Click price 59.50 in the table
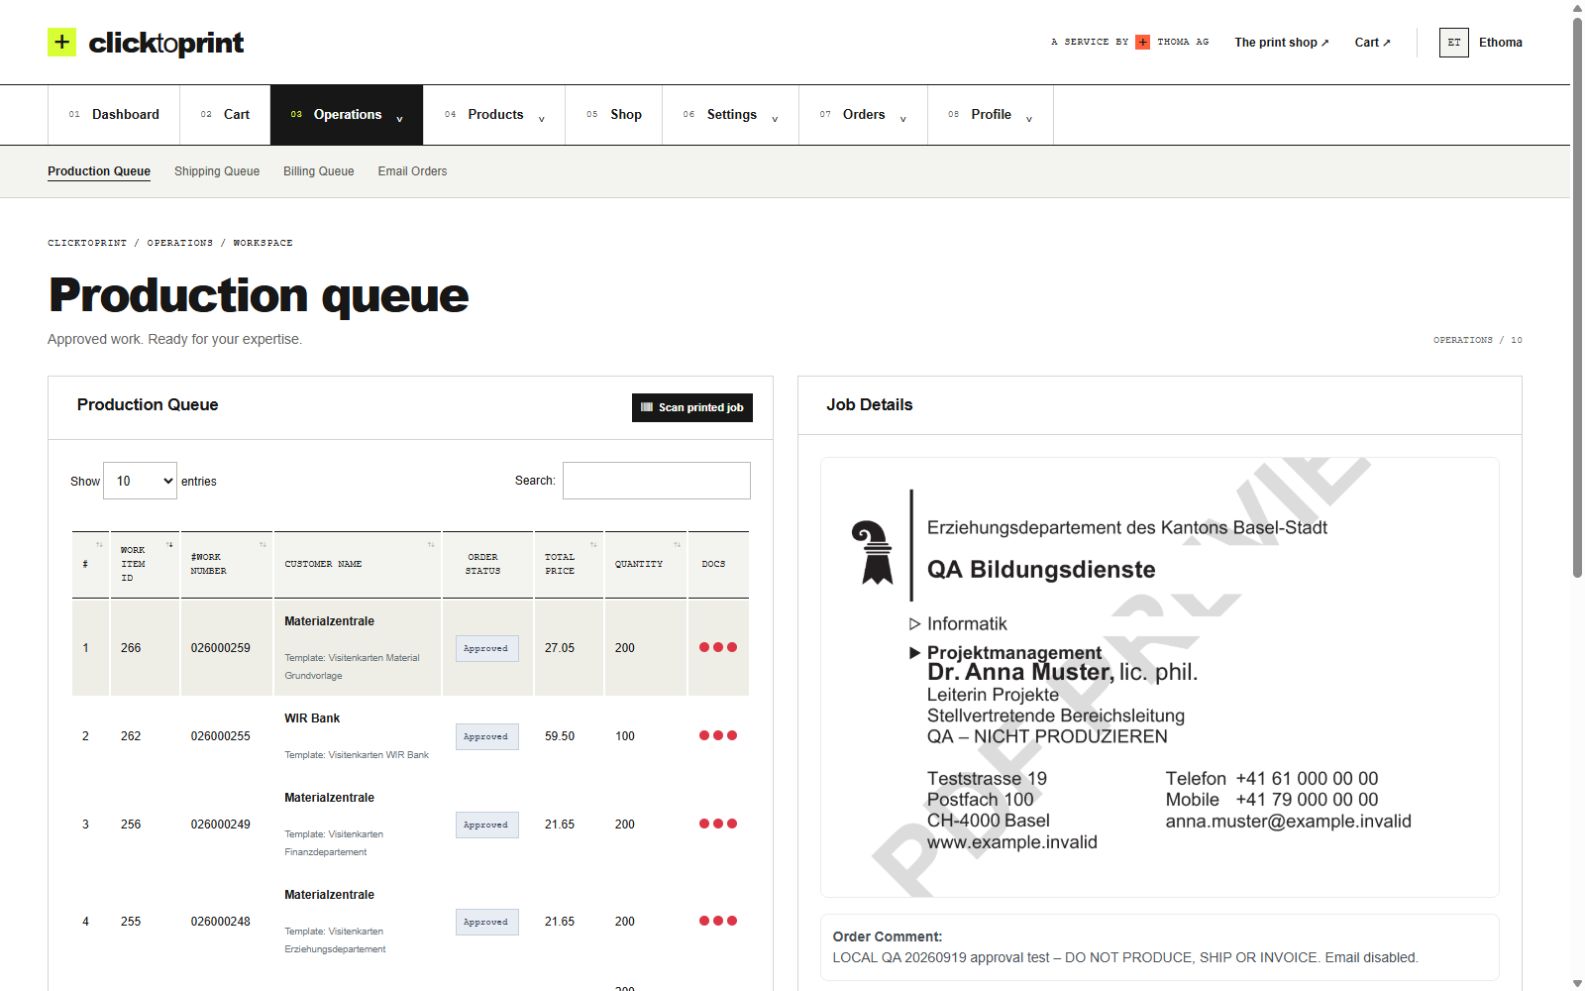The height and width of the screenshot is (991, 1585). coord(559,736)
